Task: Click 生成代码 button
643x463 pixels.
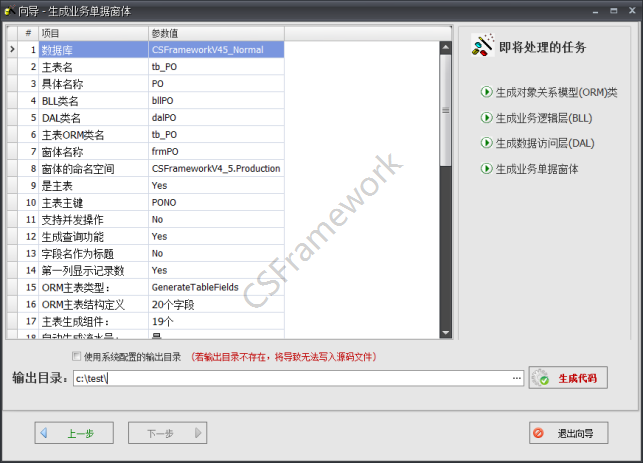Action: pos(568,378)
